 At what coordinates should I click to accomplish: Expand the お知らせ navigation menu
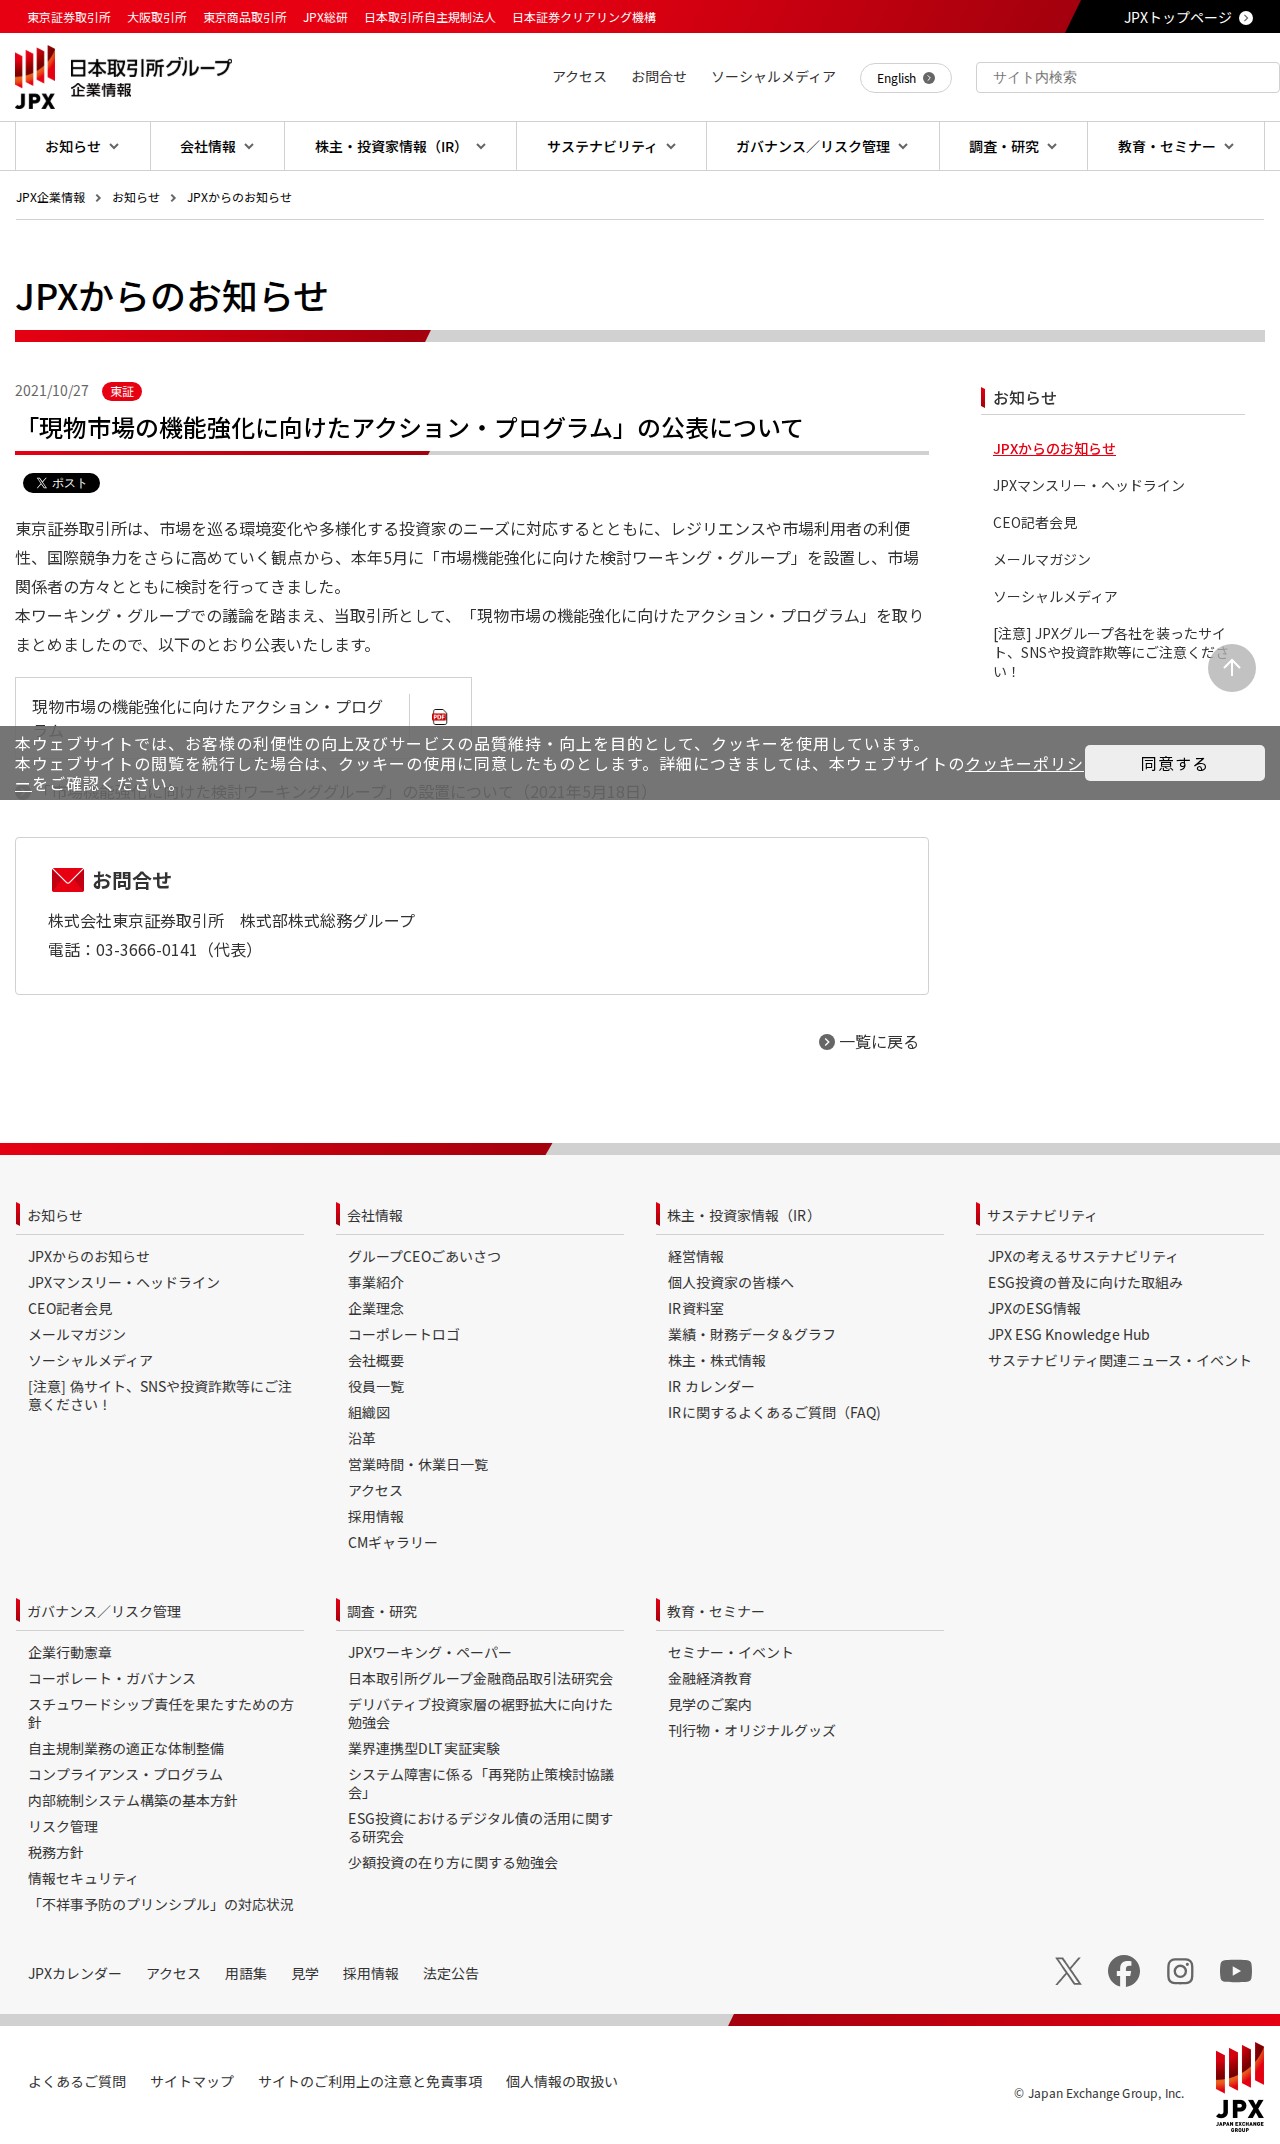click(x=82, y=147)
